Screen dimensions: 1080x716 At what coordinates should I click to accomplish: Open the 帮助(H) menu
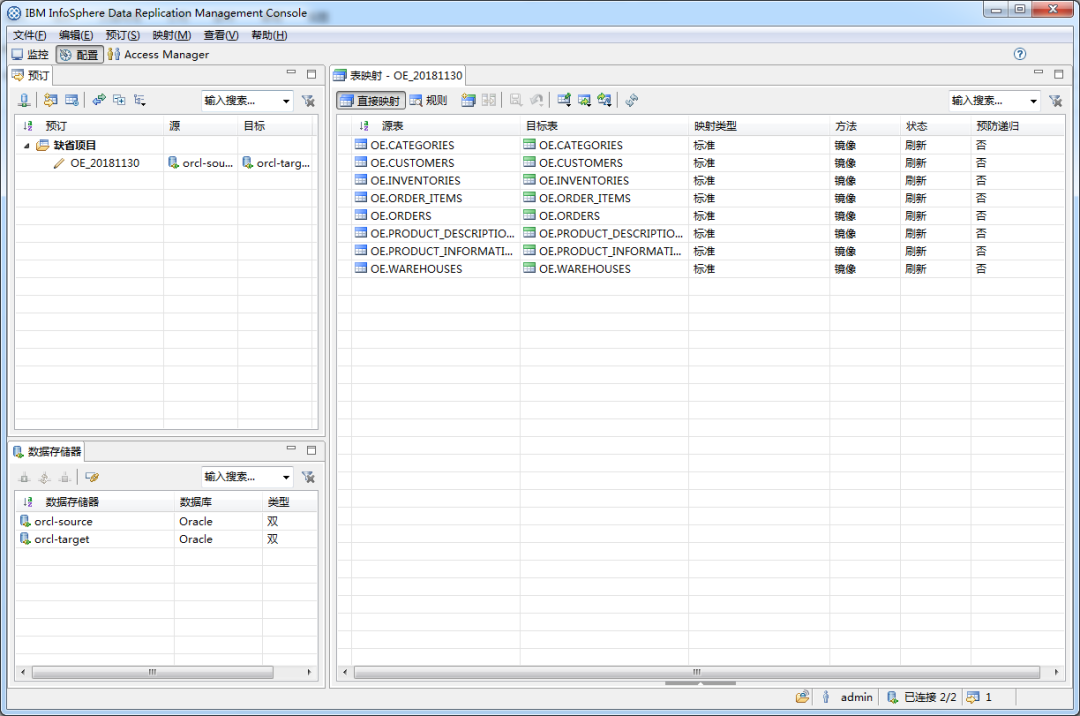pyautogui.click(x=269, y=35)
